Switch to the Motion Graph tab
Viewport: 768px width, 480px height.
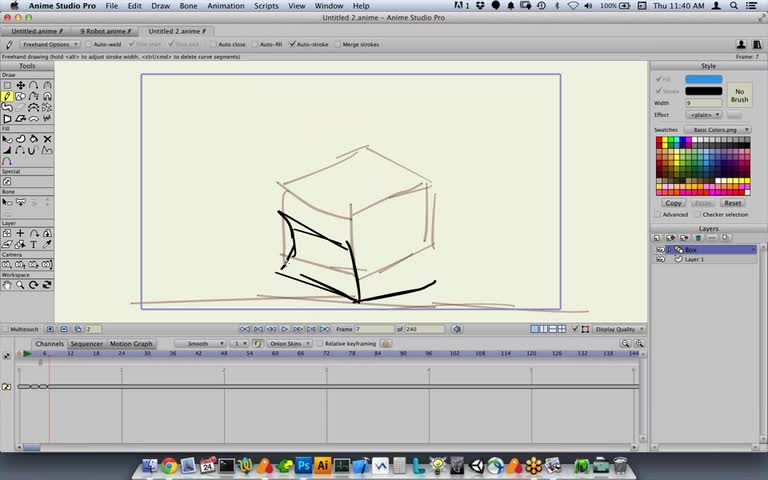click(131, 344)
